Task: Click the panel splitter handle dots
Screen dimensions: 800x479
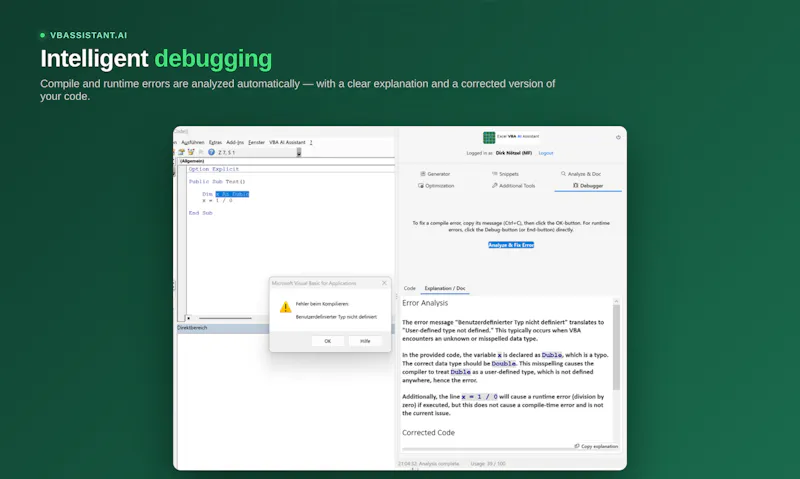Action: (396, 296)
